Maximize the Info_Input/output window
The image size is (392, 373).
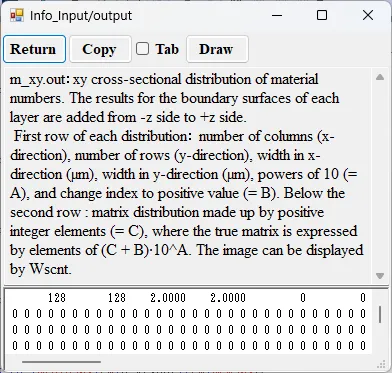coord(322,15)
